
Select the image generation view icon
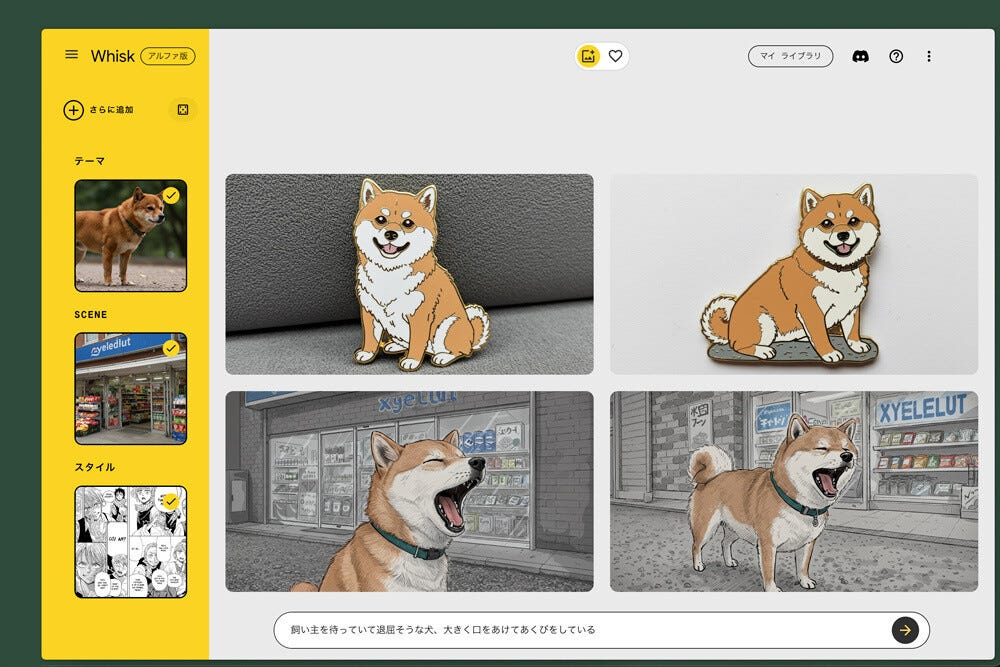589,56
